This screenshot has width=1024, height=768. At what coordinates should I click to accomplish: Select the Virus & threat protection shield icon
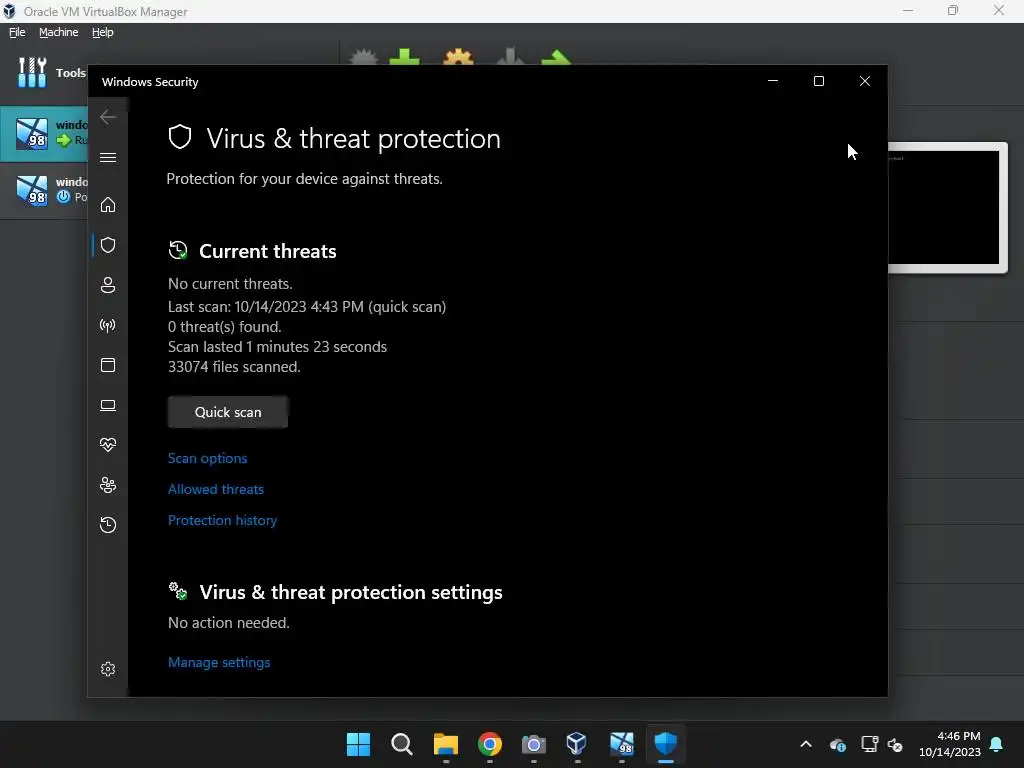[x=108, y=245]
